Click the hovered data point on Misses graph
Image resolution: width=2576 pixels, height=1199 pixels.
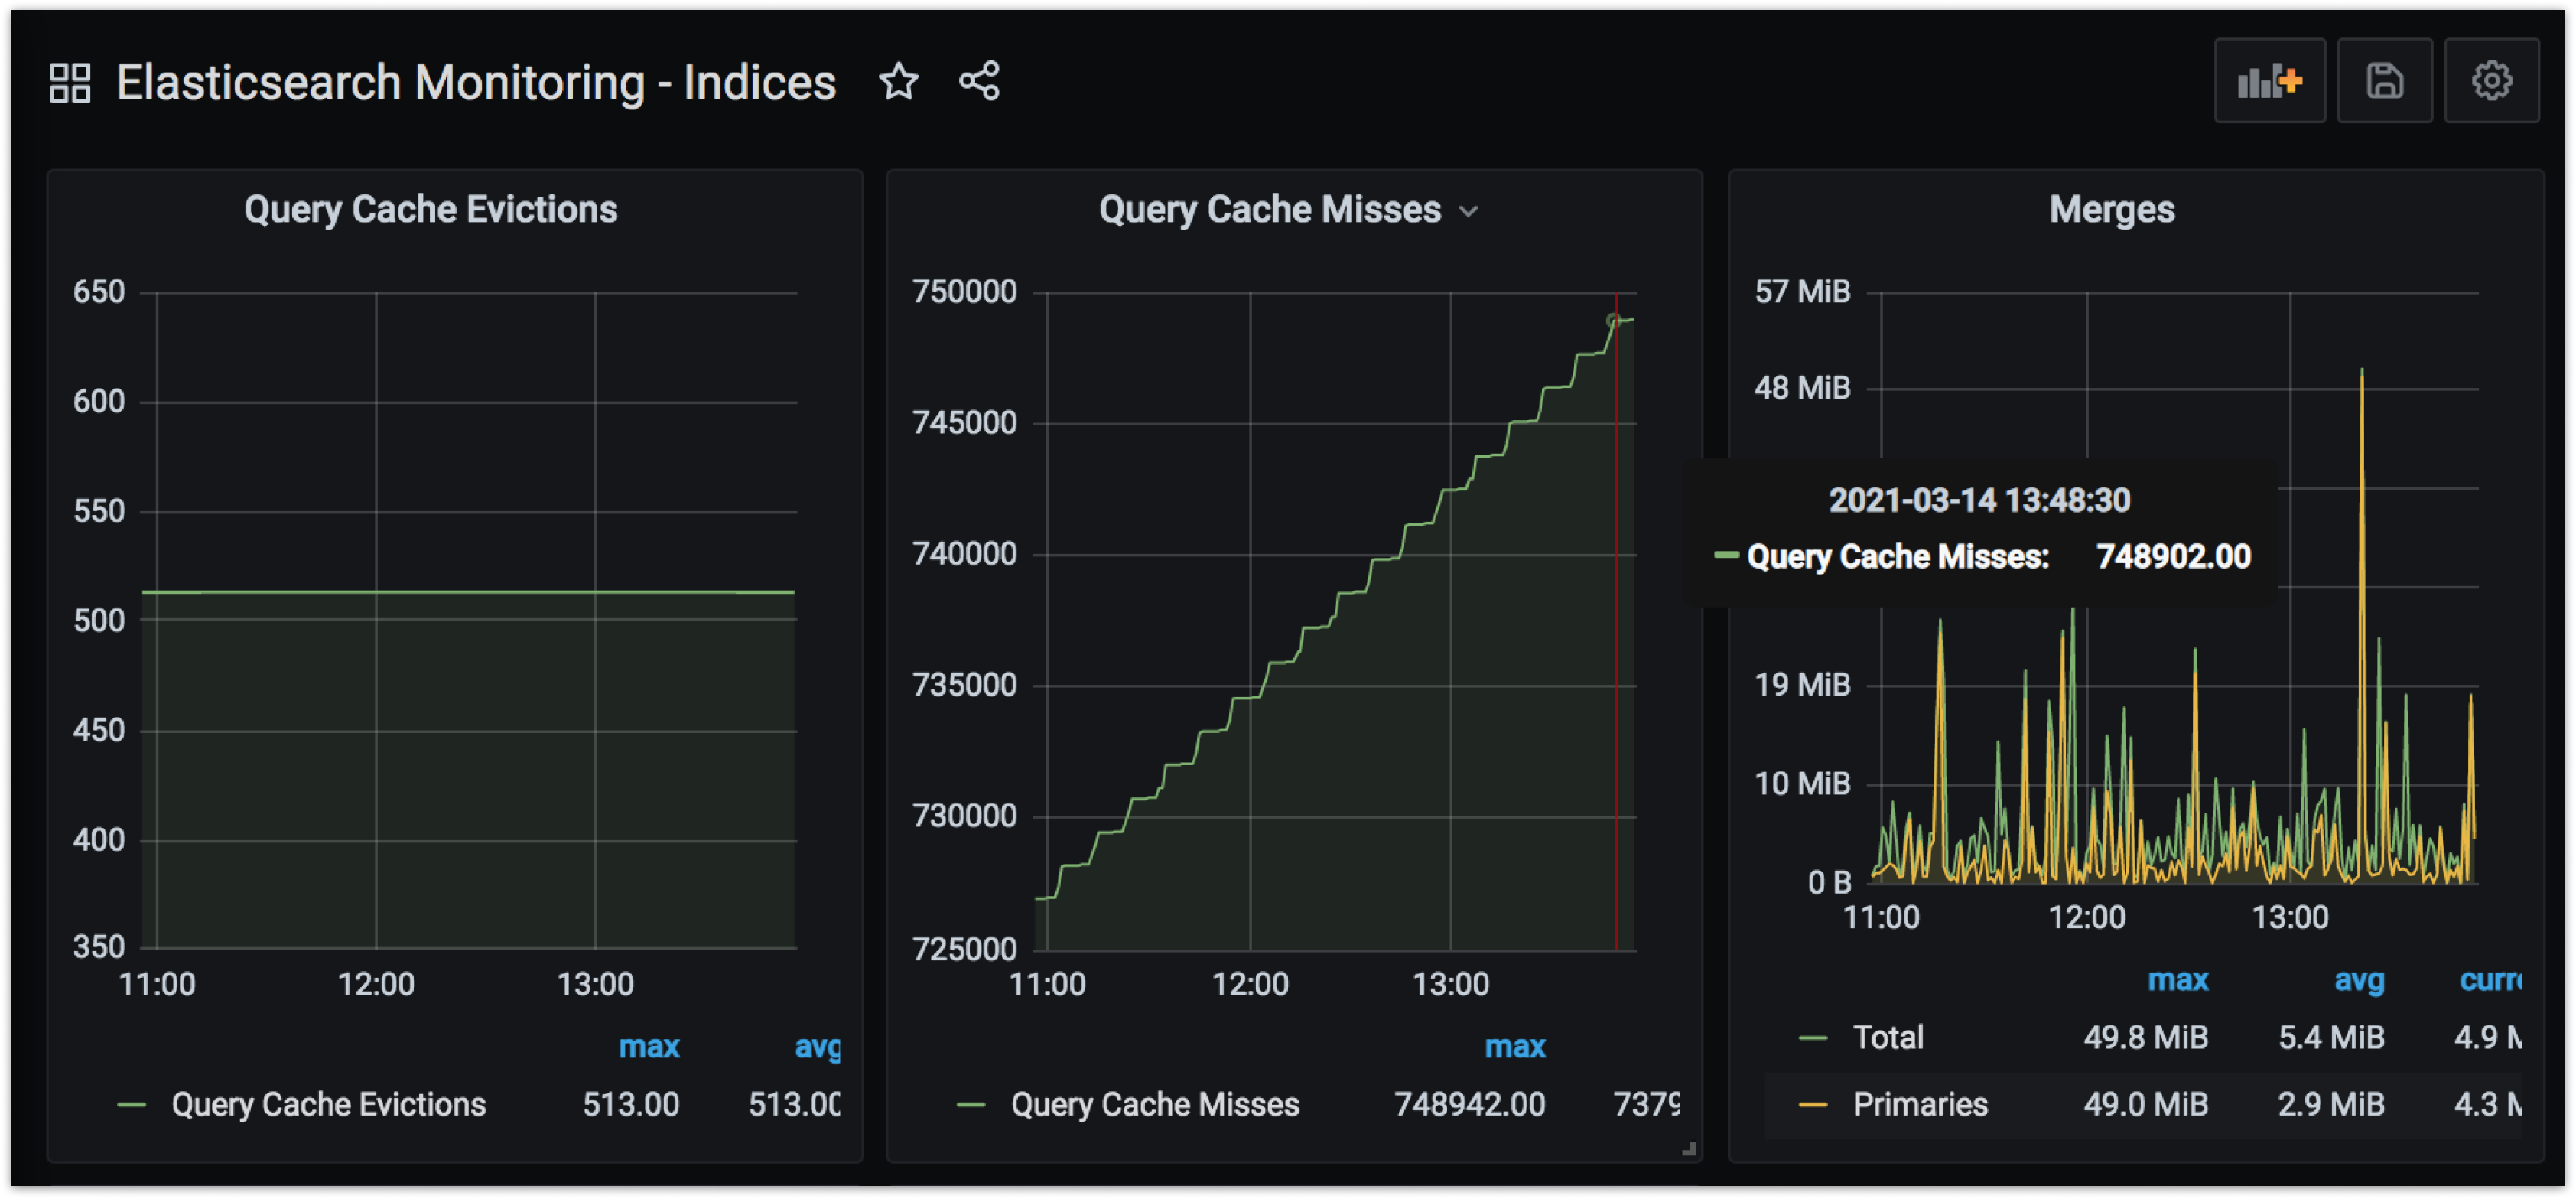pyautogui.click(x=1613, y=321)
